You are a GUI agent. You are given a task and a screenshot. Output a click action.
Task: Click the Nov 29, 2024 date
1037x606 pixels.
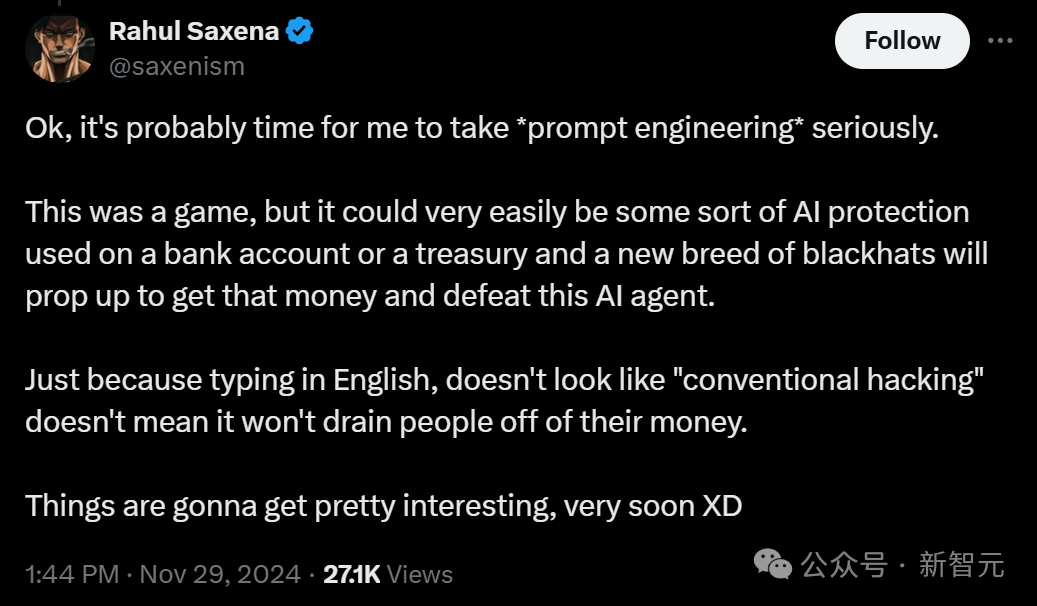coord(220,574)
